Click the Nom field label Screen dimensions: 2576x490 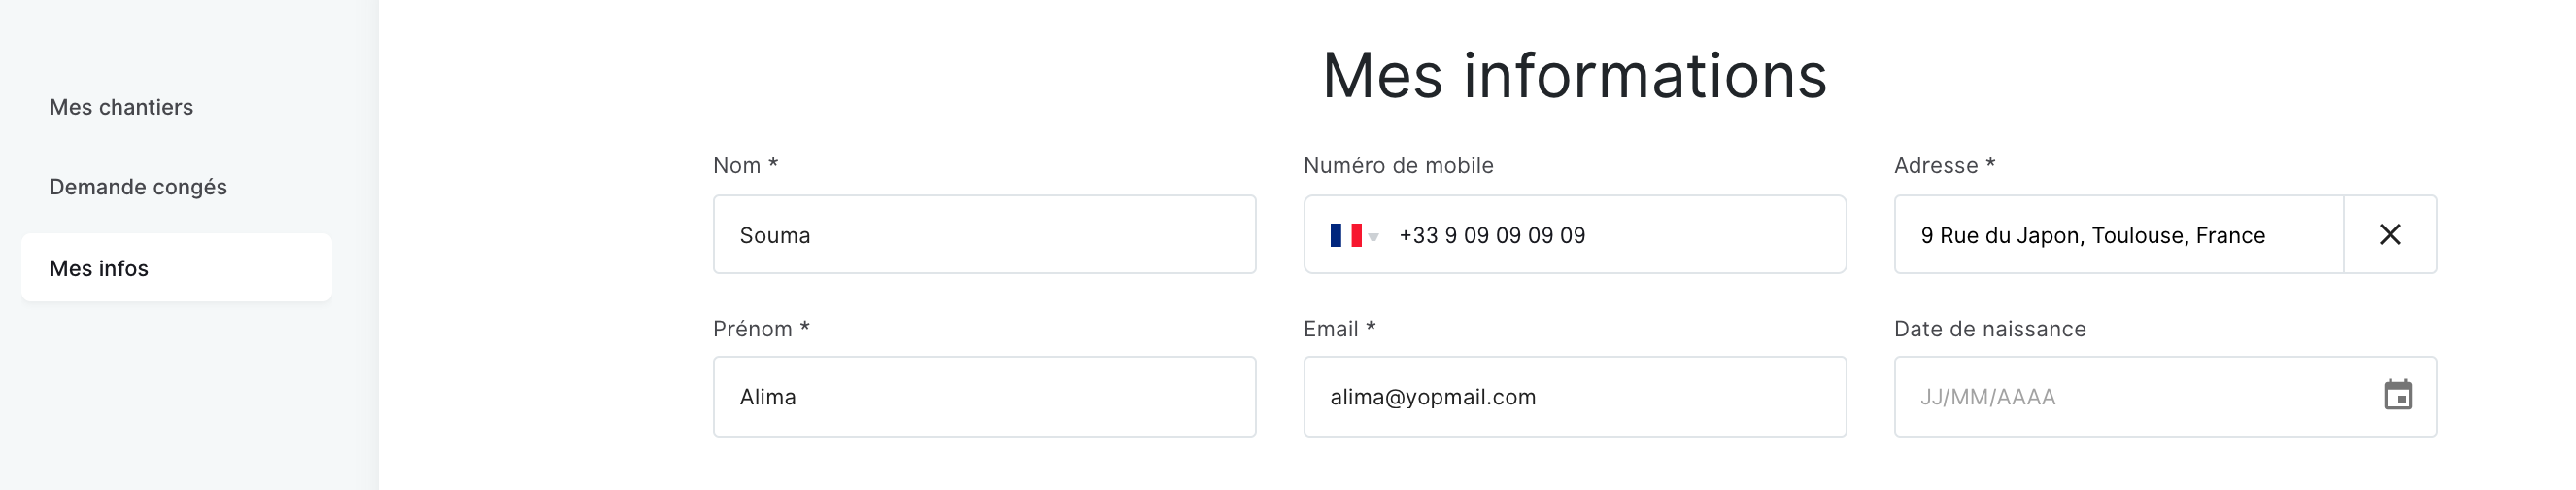[745, 166]
